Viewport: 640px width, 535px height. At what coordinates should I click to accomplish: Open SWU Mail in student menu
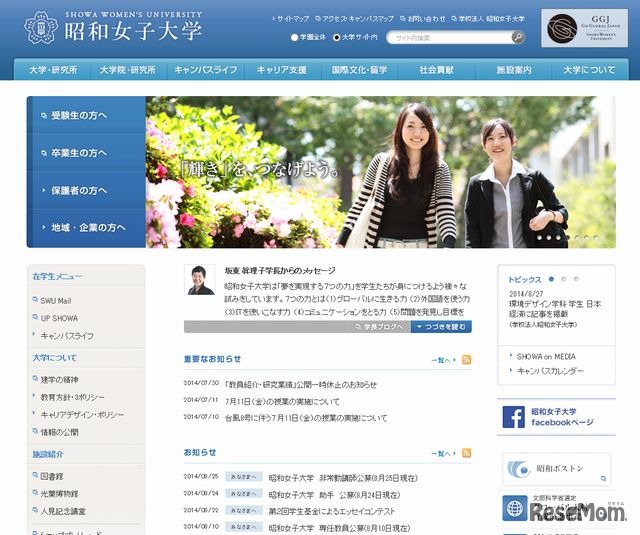coord(56,301)
